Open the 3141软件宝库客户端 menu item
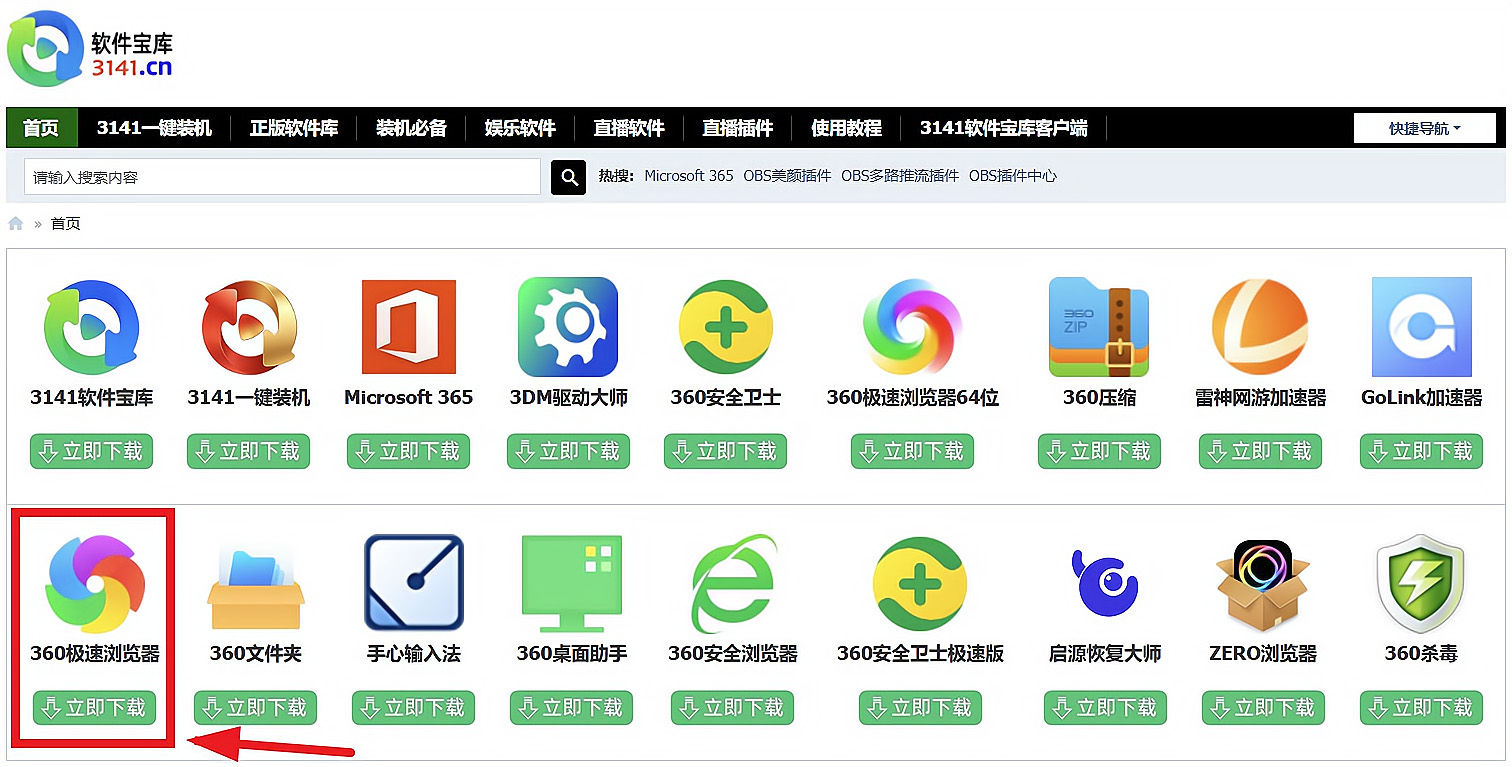1512x767 pixels. [x=1004, y=128]
